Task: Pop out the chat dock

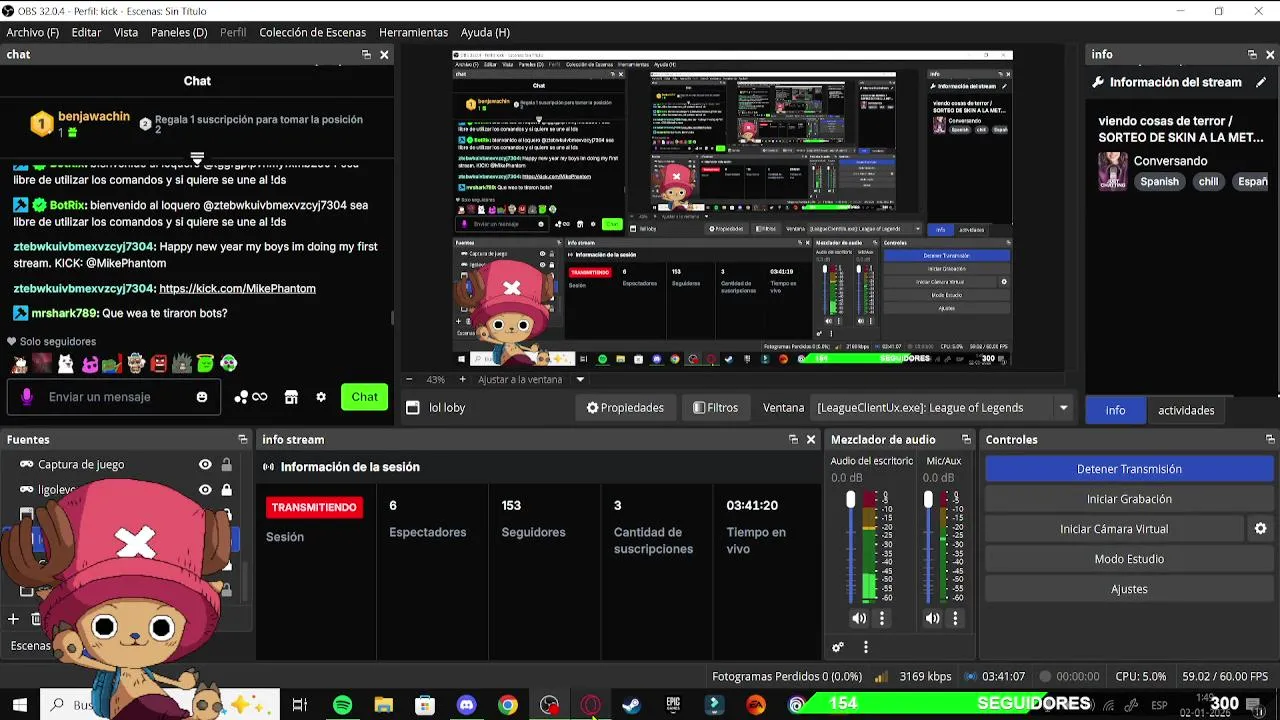Action: pos(366,55)
